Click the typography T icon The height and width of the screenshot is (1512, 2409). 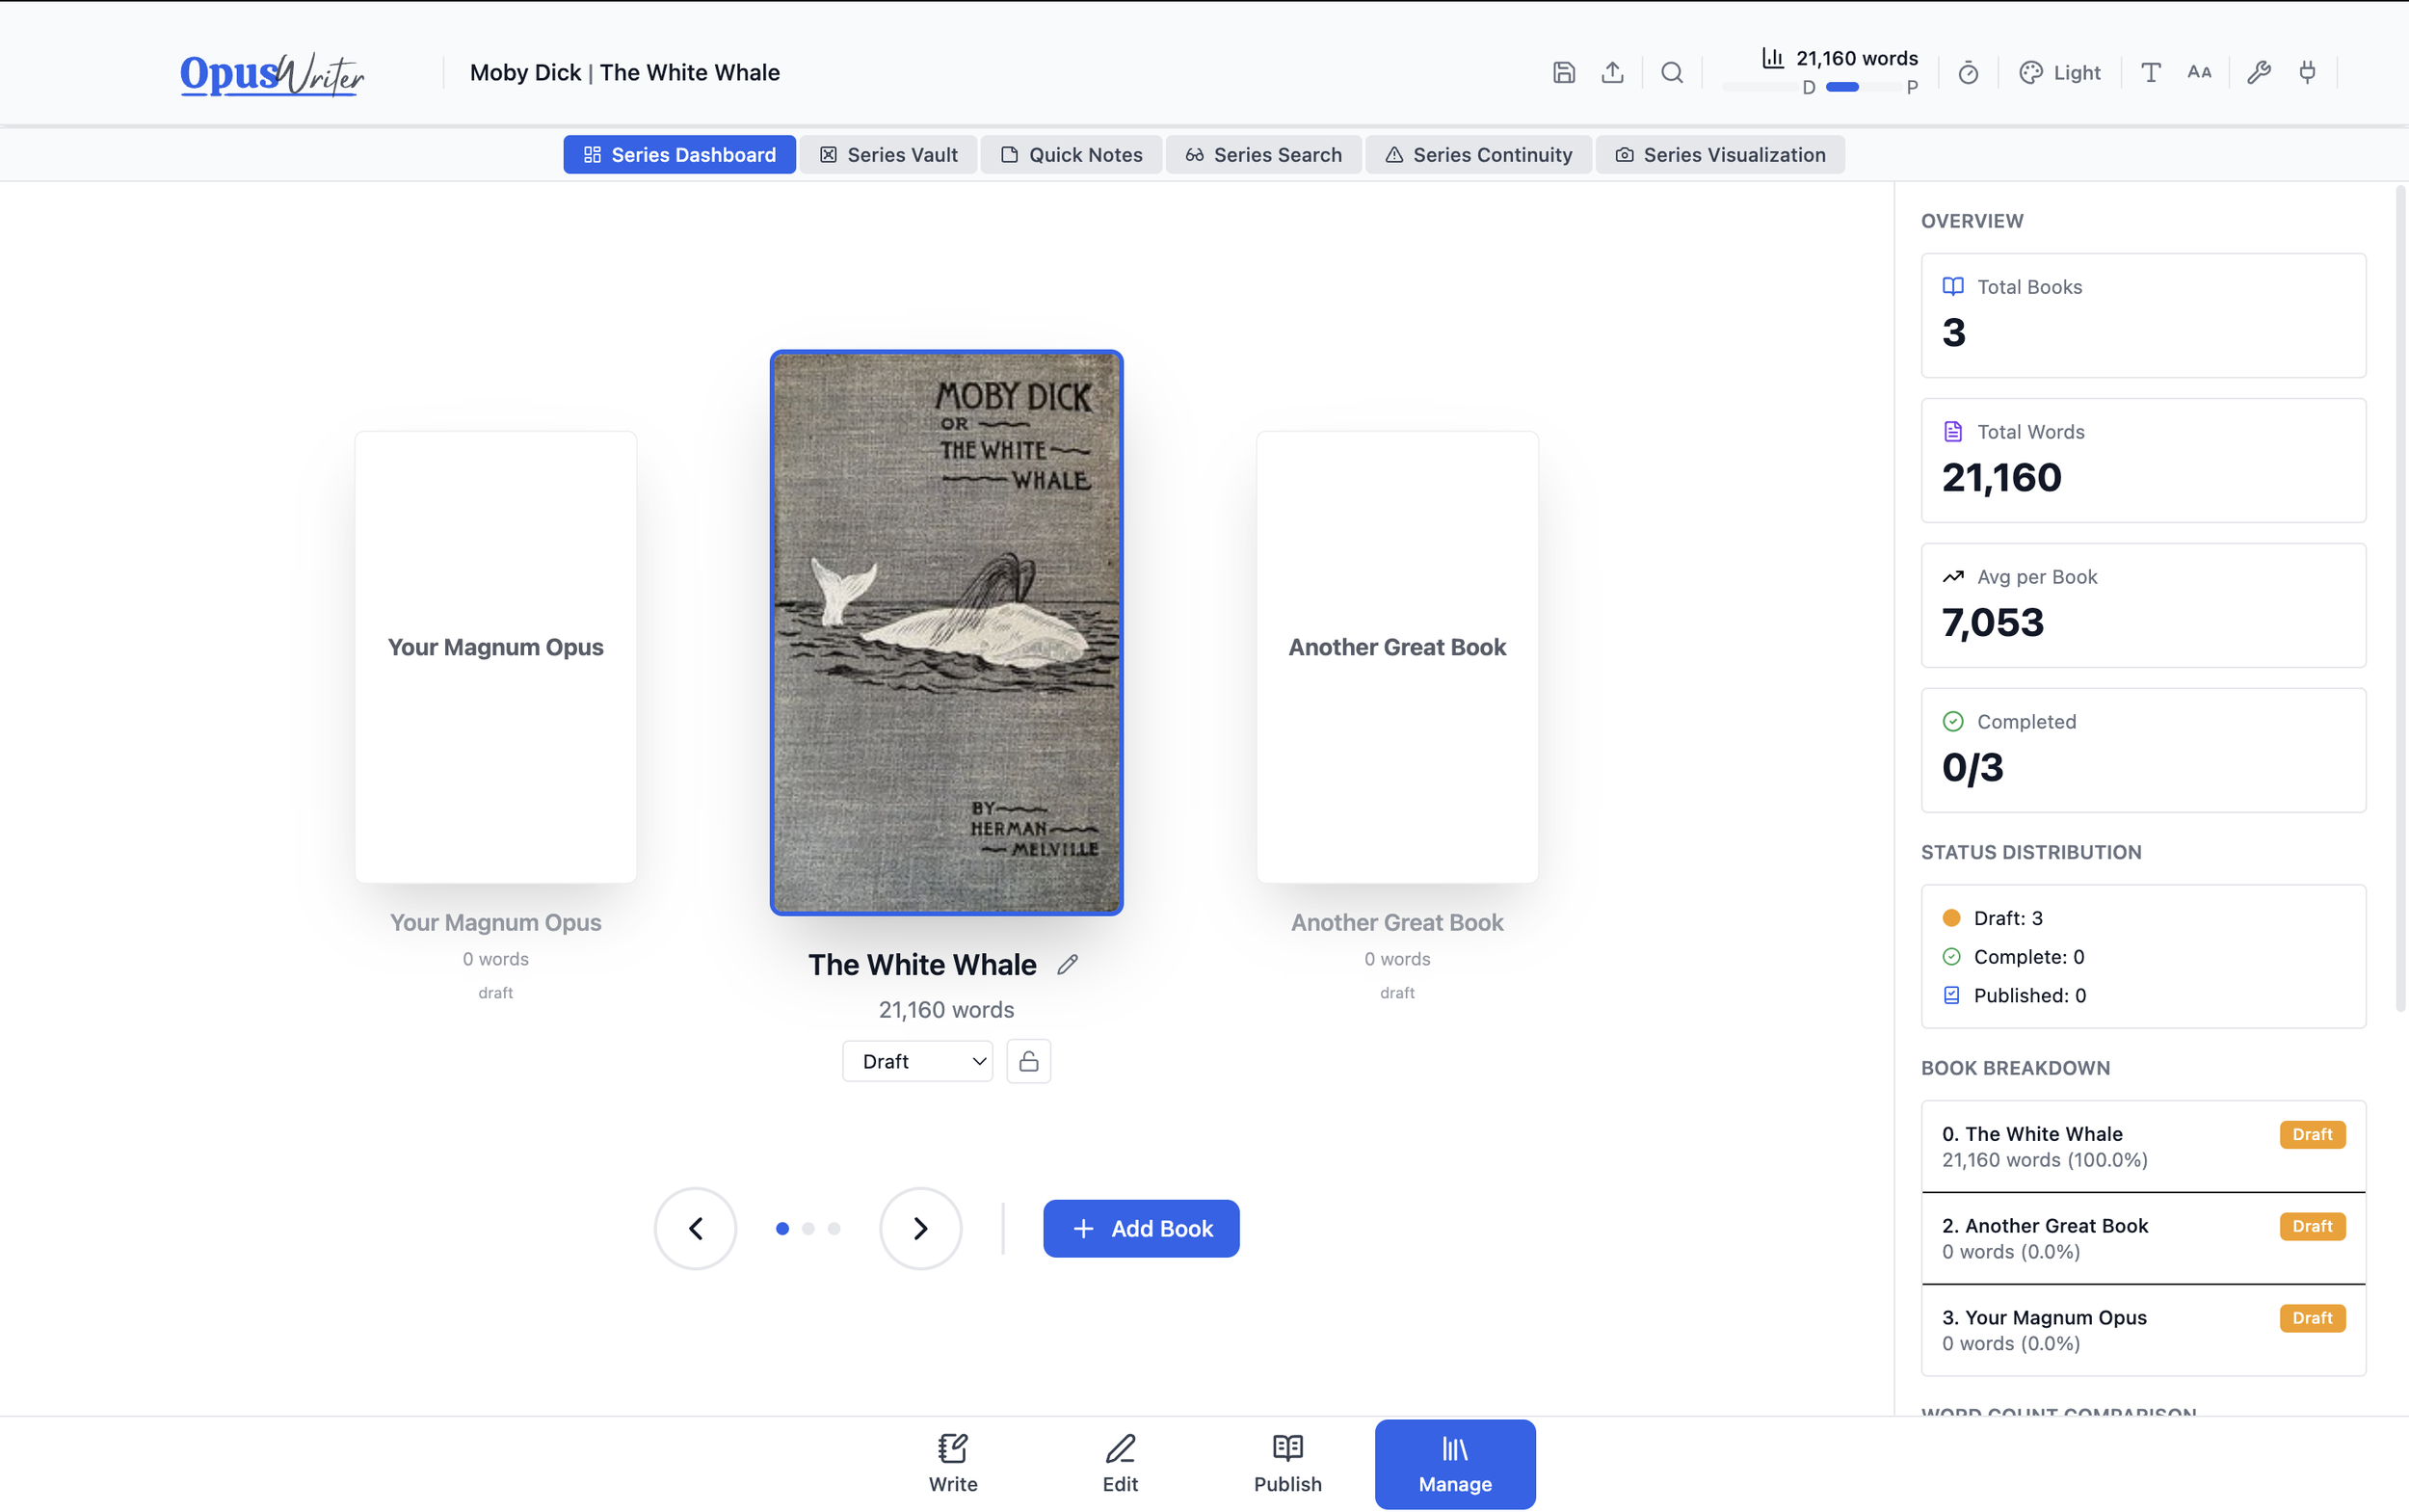(2149, 72)
